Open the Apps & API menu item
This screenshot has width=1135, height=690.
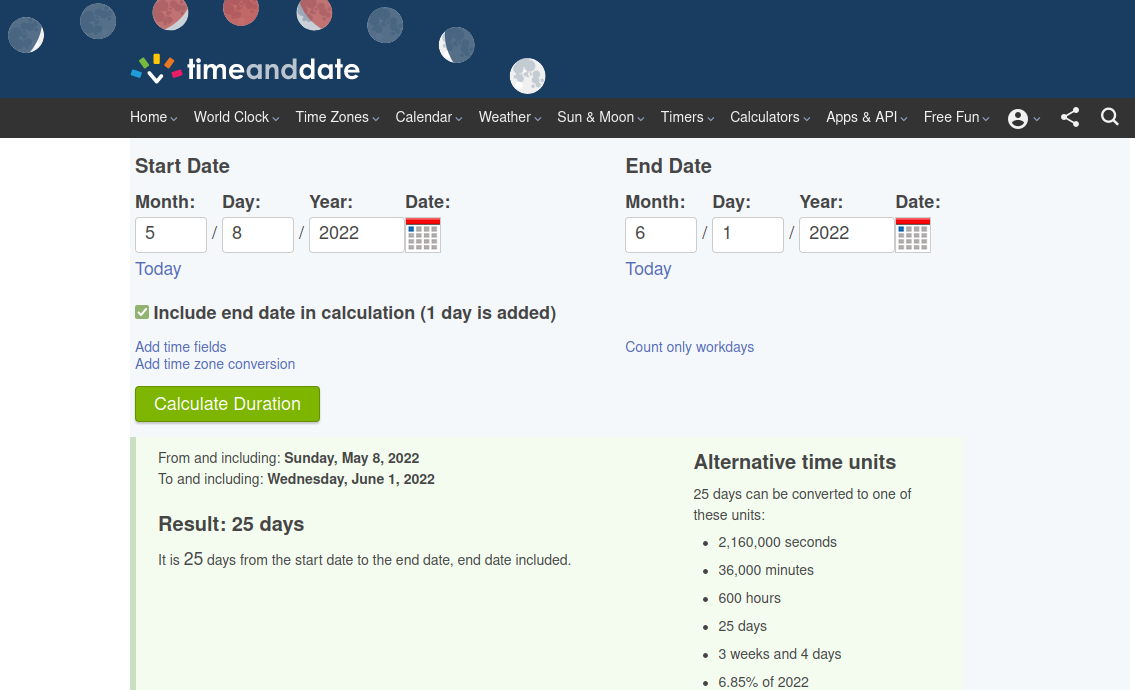861,117
